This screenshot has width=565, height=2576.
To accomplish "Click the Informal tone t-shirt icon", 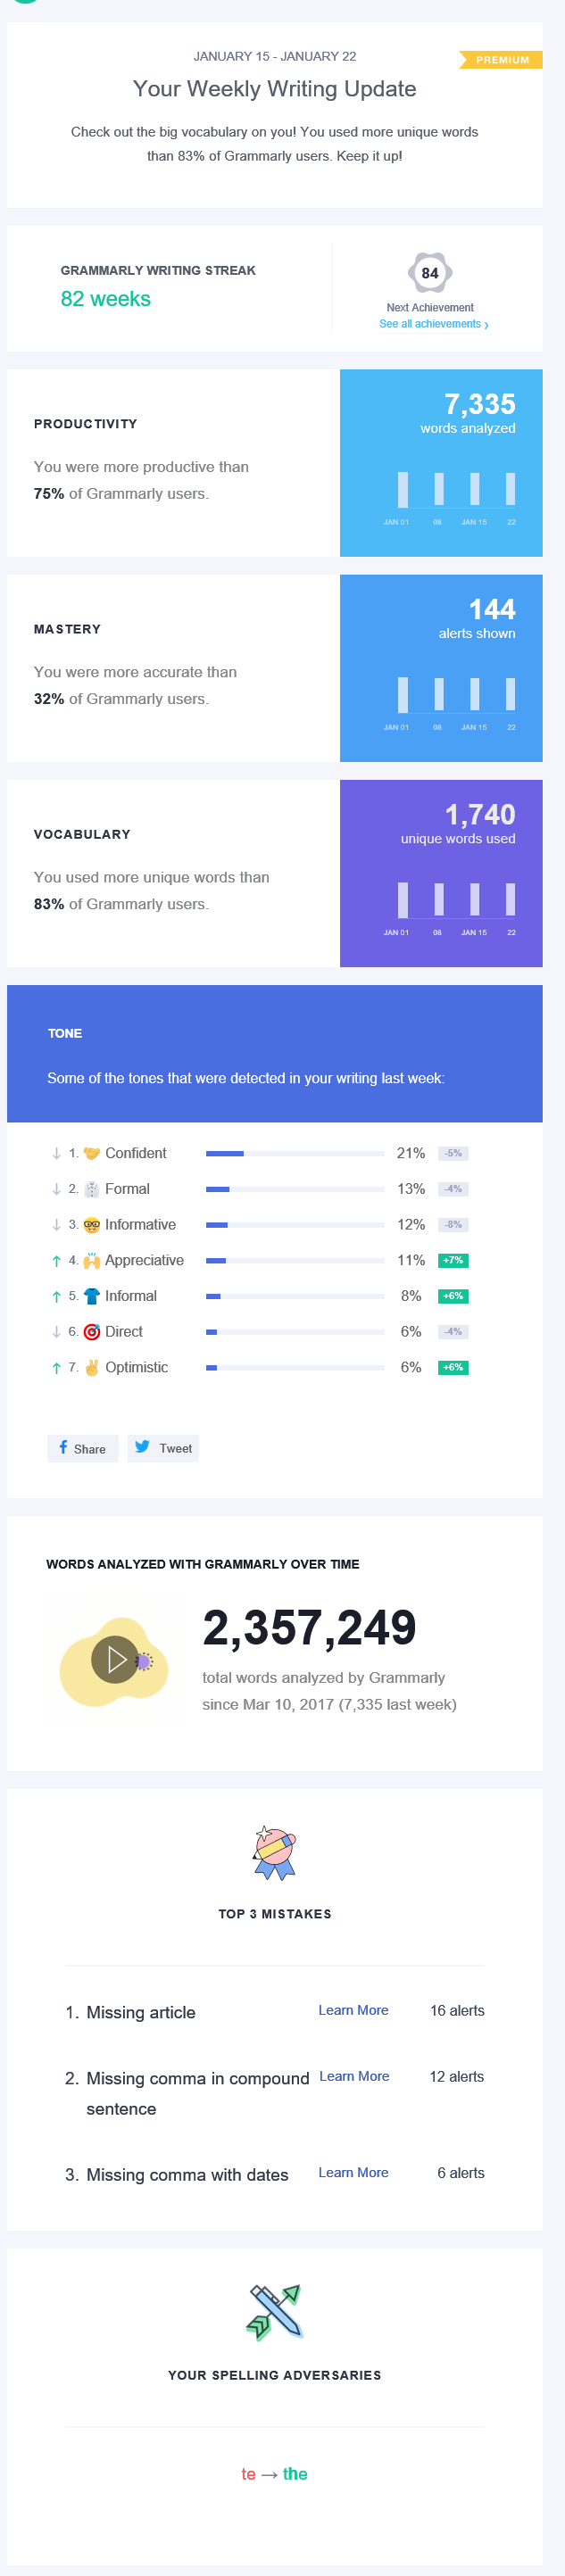I will tap(92, 1296).
